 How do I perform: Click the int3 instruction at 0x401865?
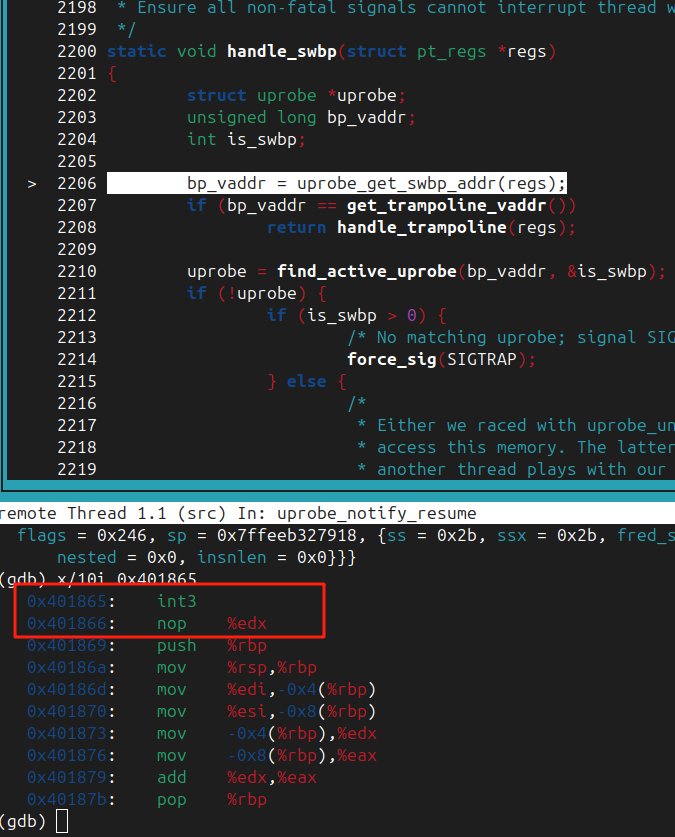pyautogui.click(x=177, y=601)
